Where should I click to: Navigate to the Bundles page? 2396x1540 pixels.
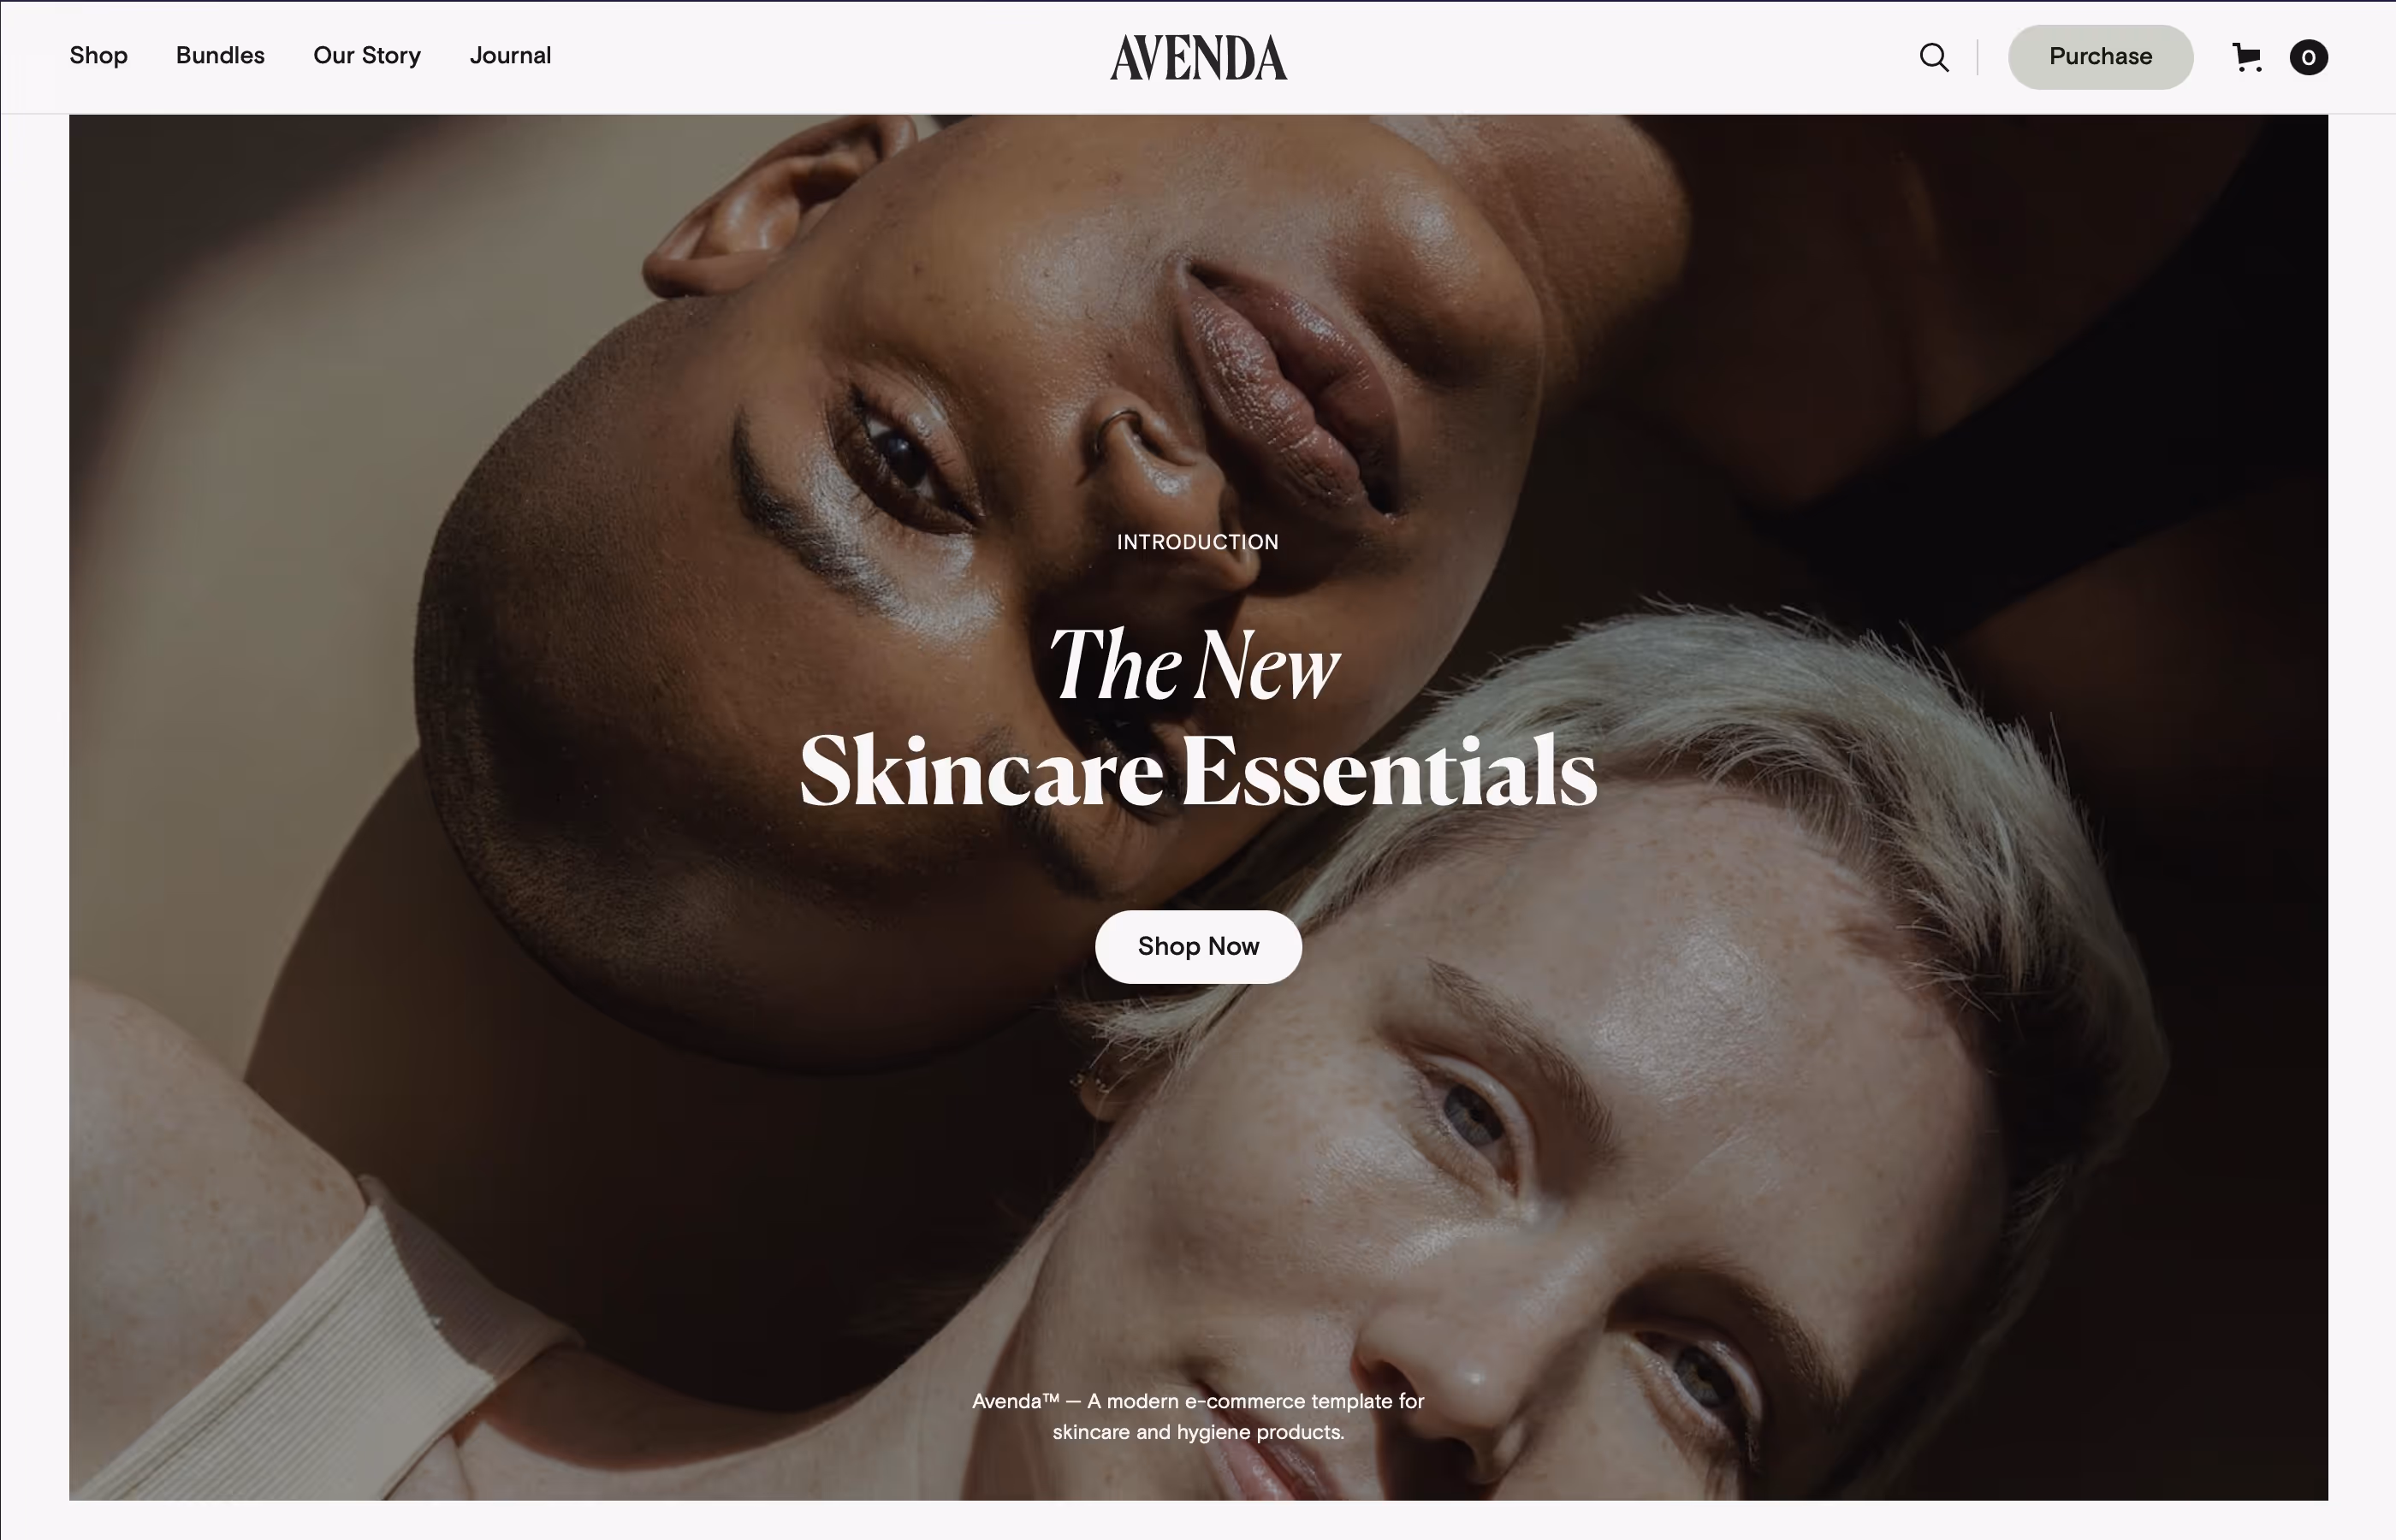[220, 56]
